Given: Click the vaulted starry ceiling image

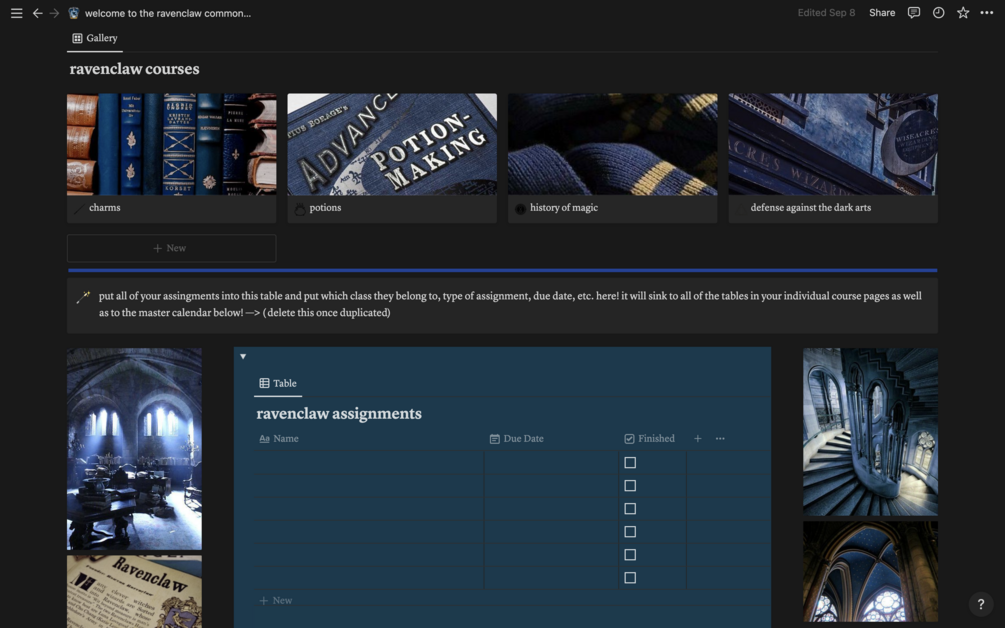Looking at the screenshot, I should (870, 572).
